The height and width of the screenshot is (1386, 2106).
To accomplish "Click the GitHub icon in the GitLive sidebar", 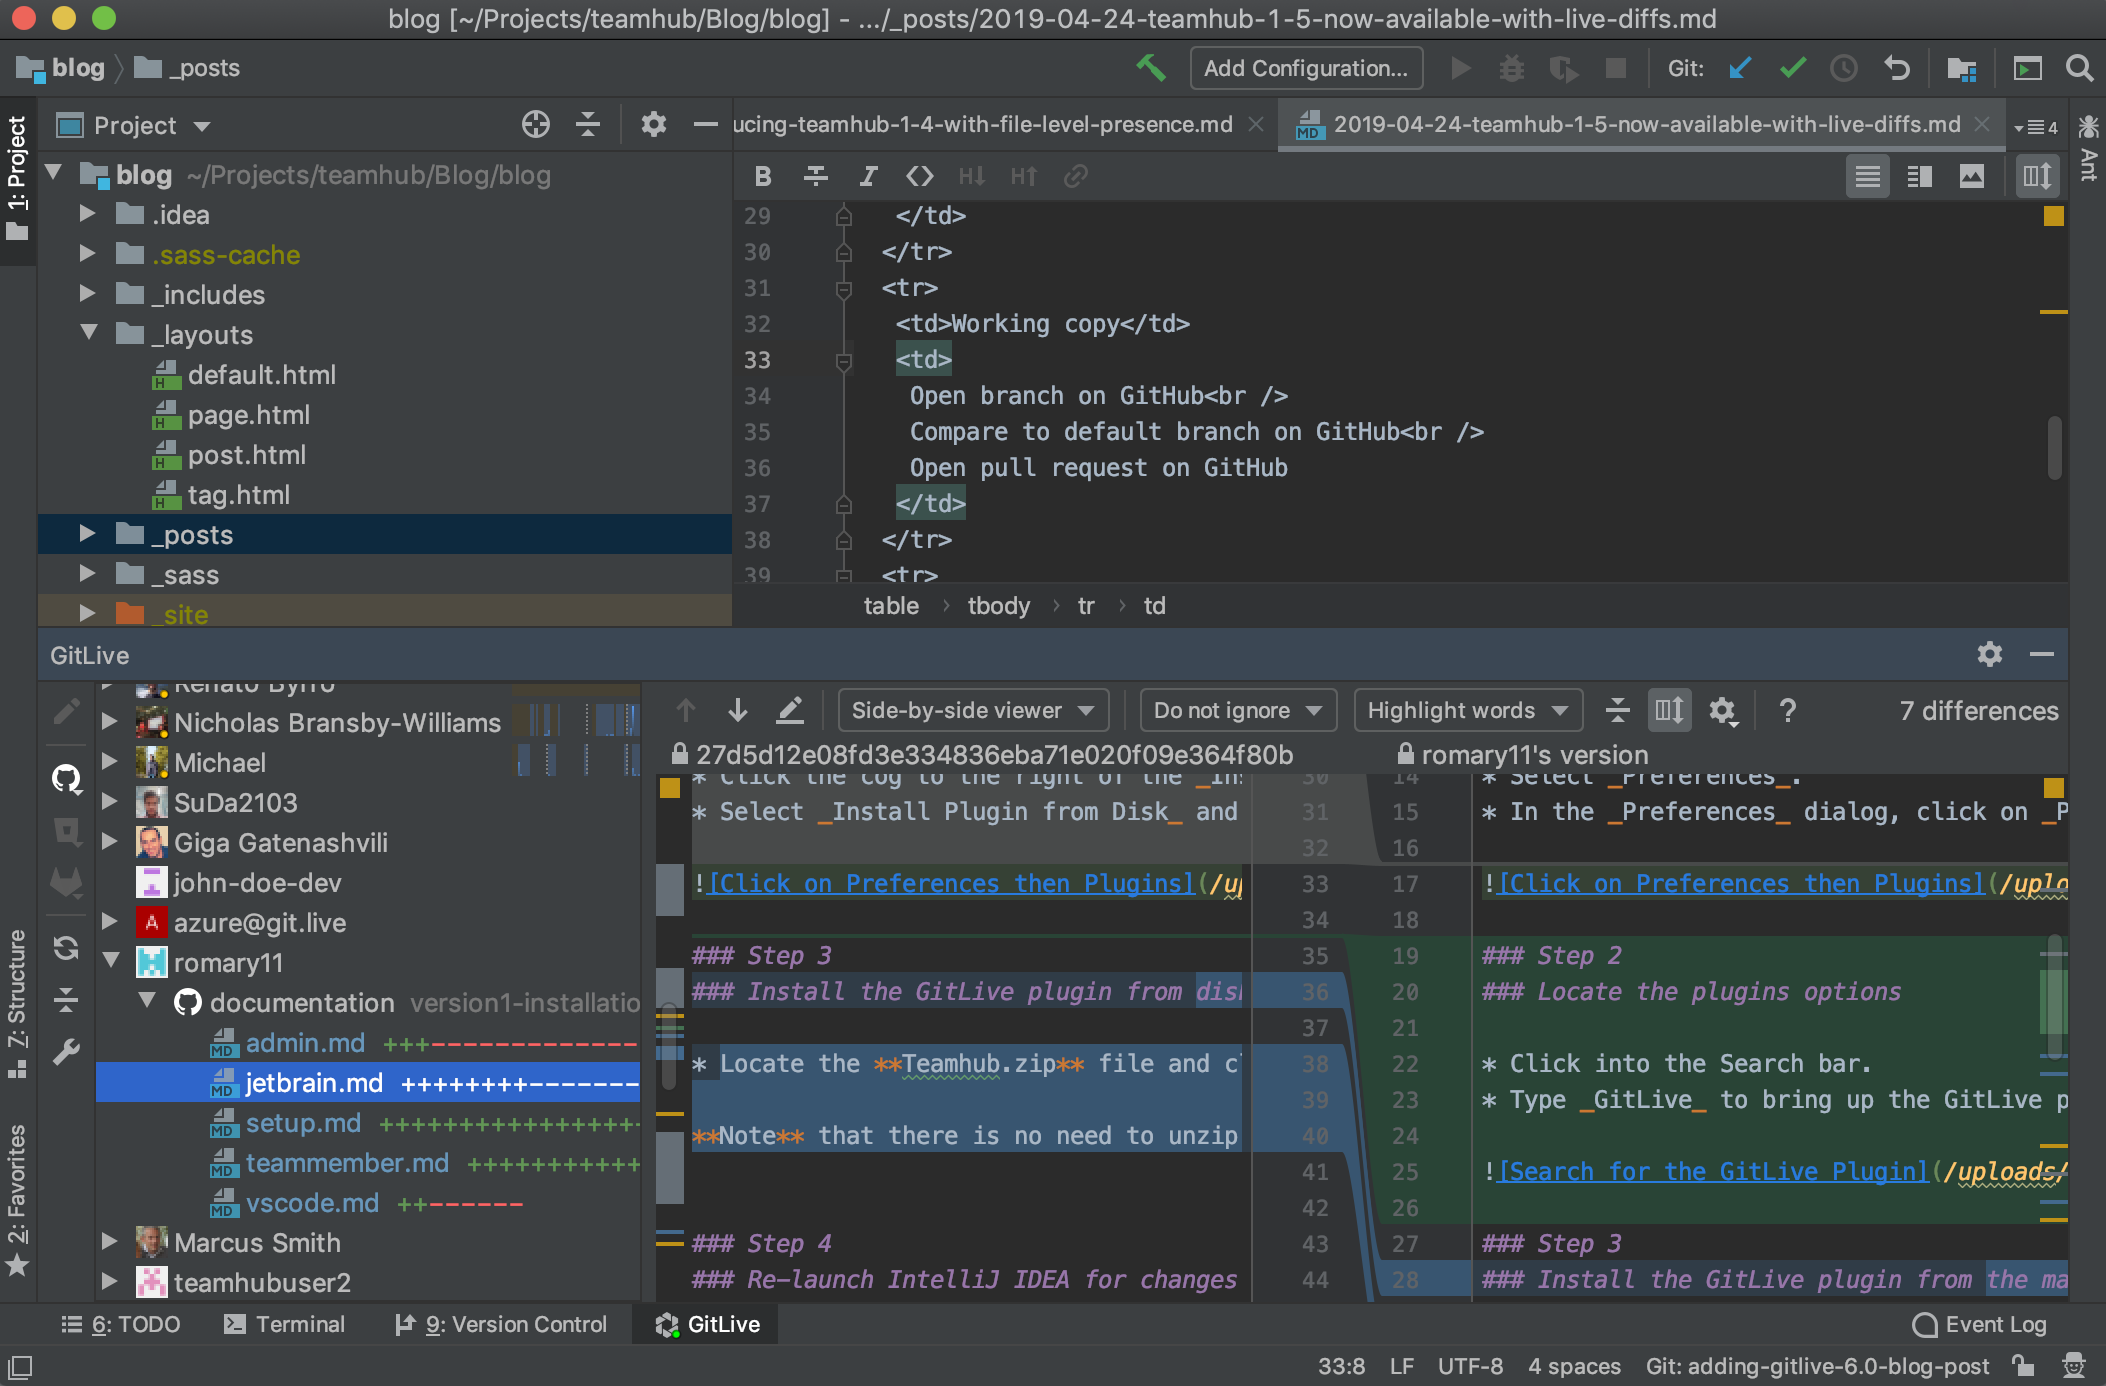I will pyautogui.click(x=66, y=777).
